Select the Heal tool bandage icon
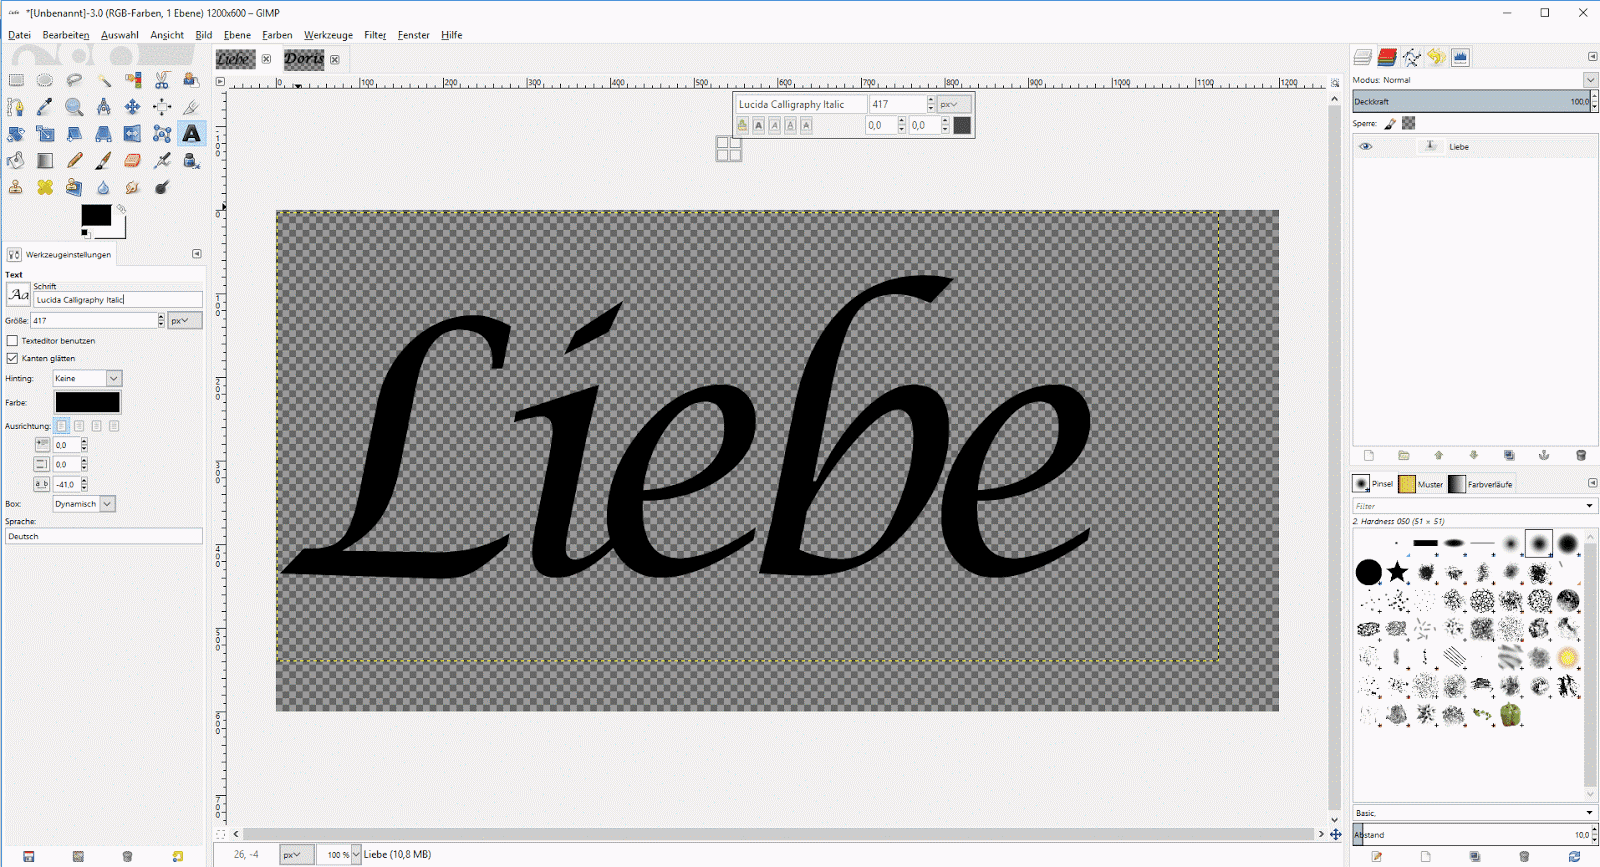Image resolution: width=1600 pixels, height=867 pixels. (x=45, y=187)
